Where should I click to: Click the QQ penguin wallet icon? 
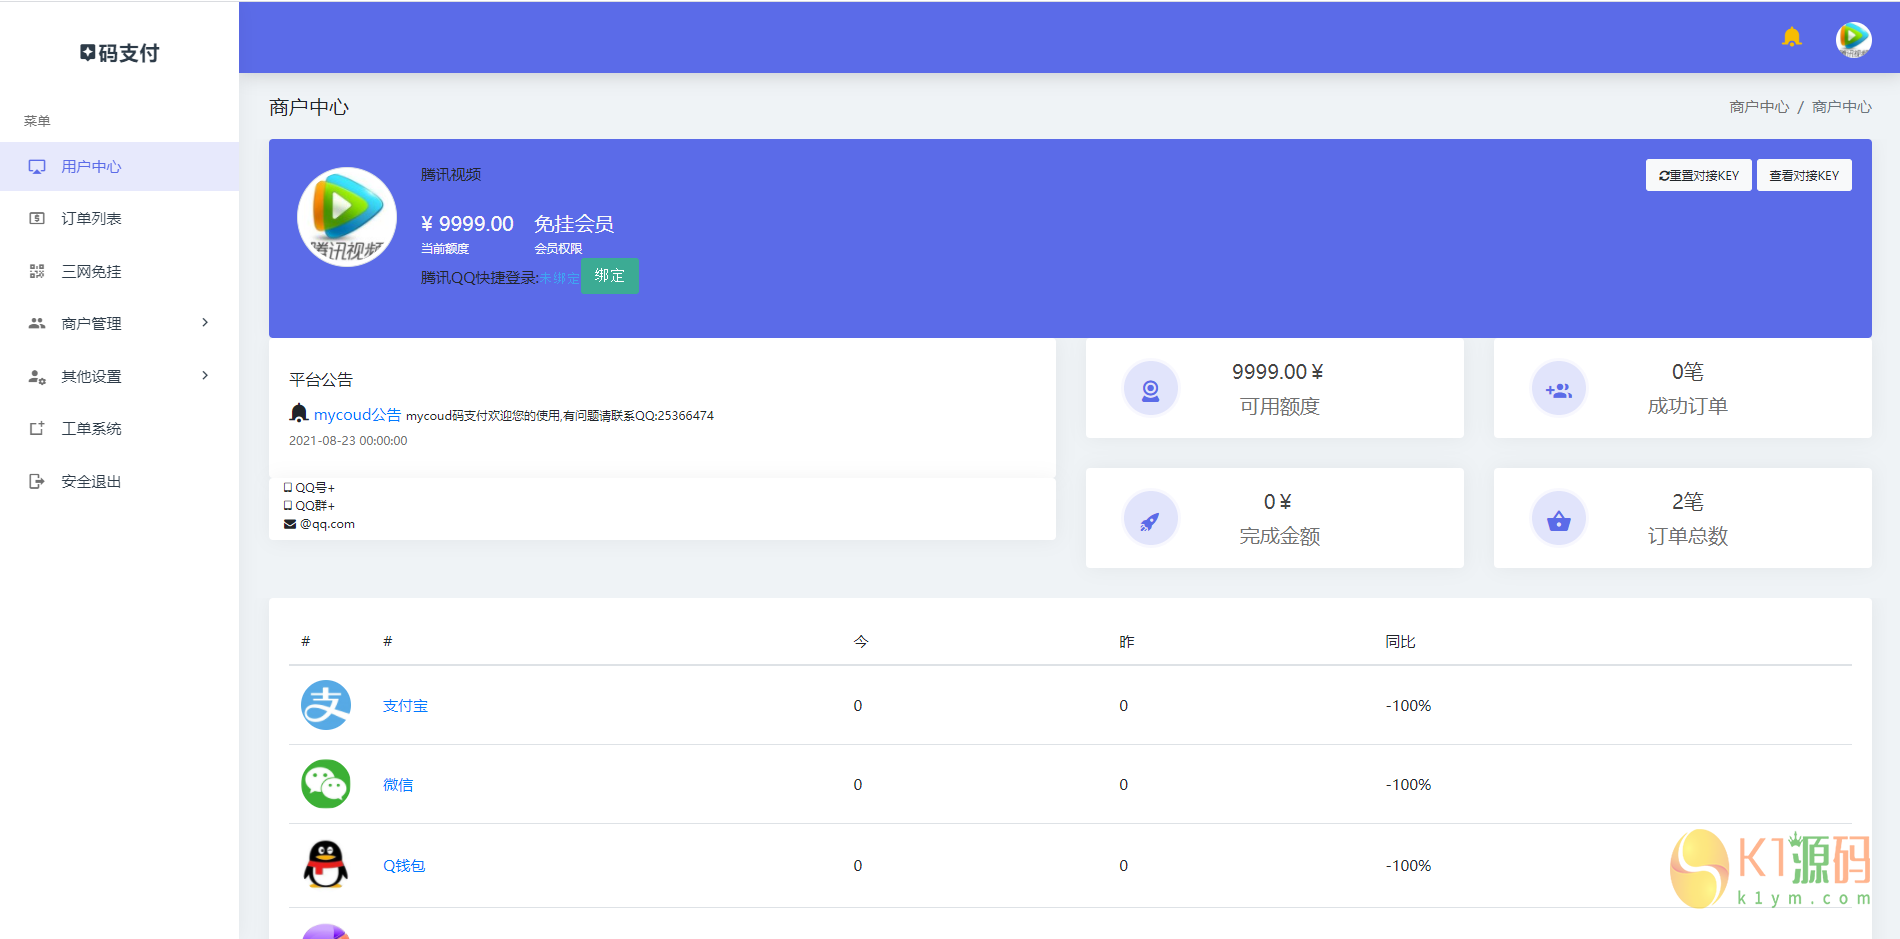tap(326, 865)
